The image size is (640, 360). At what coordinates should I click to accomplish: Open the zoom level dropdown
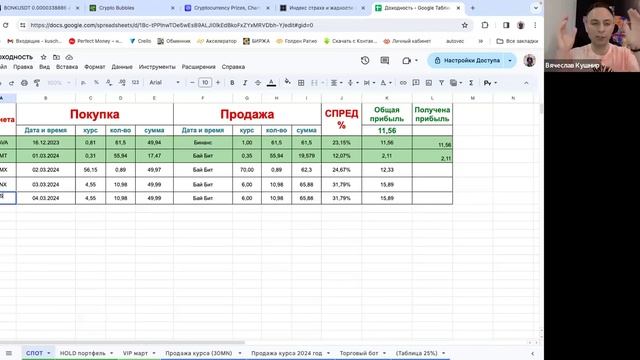59,83
